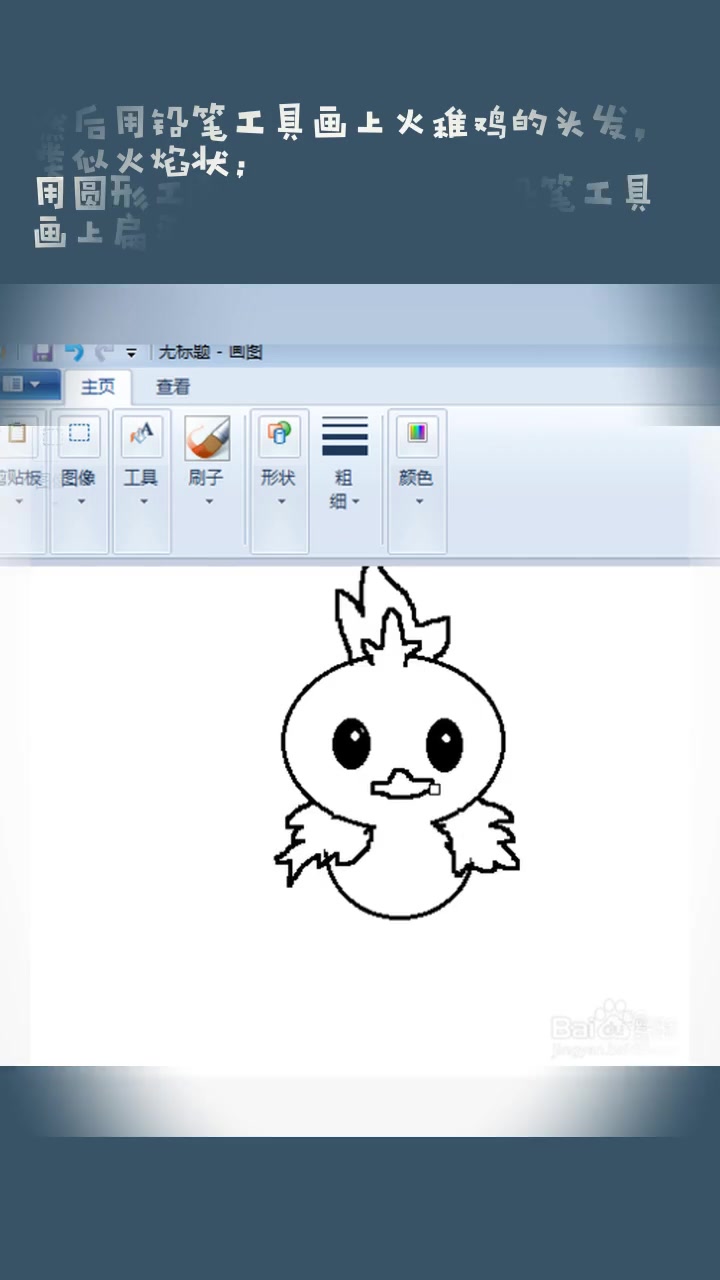
Task: Expand the 刷子 (Brush) dropdown arrow
Action: [209, 501]
